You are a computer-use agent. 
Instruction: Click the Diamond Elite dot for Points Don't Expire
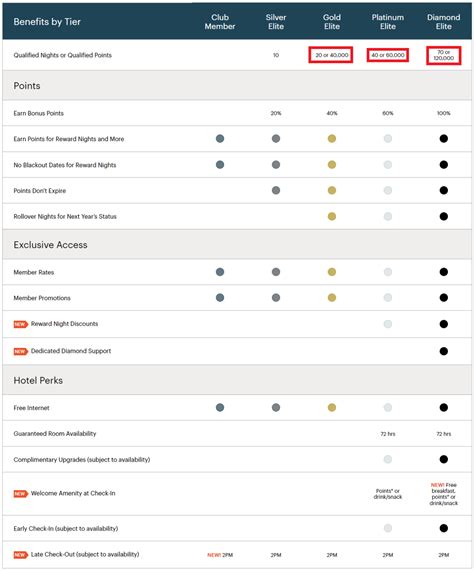[443, 190]
